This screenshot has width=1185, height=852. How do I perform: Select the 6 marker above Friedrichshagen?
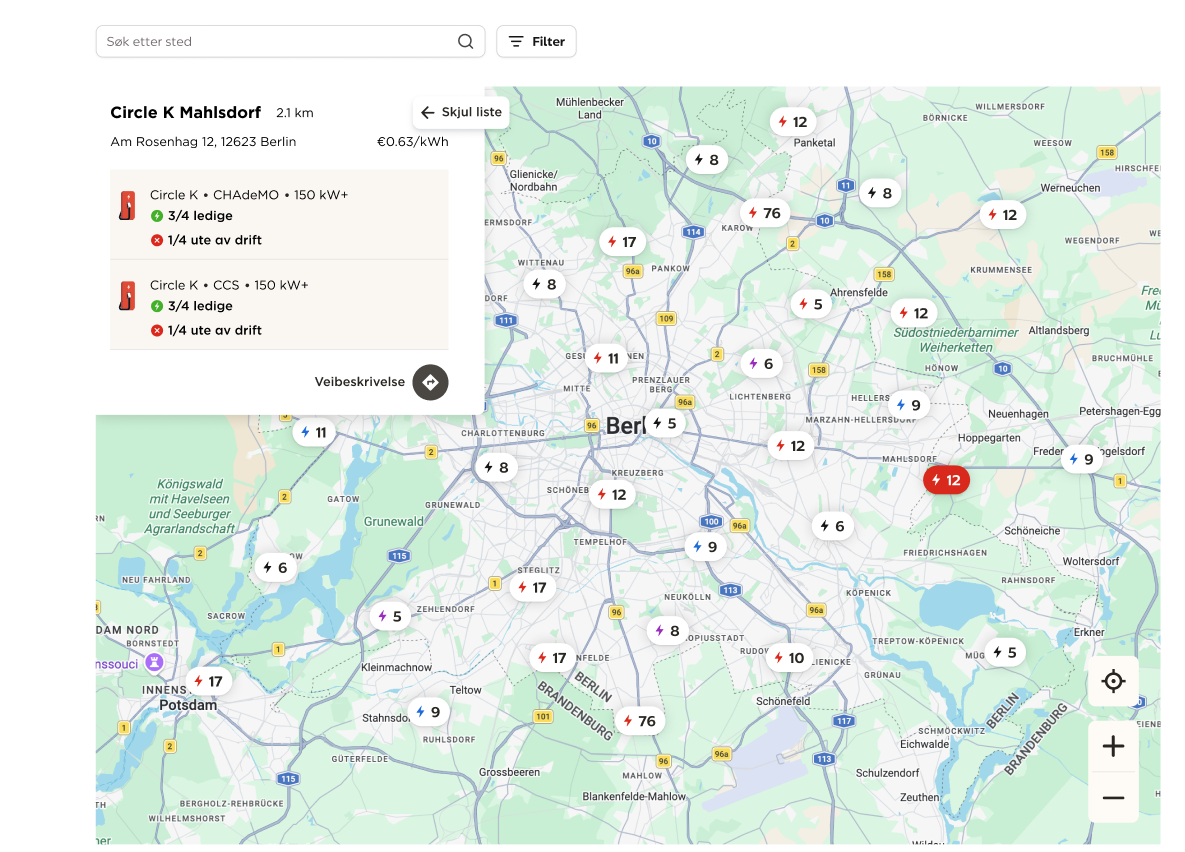(x=833, y=526)
